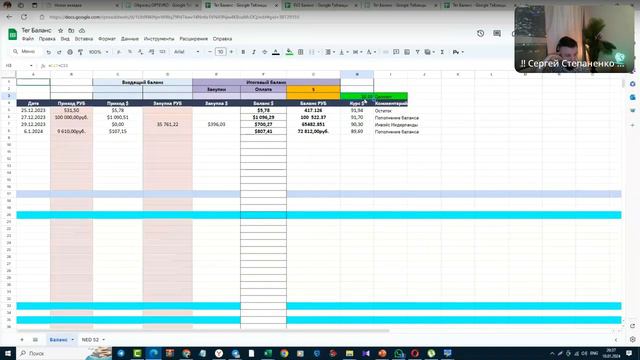
Task: Toggle strikethrough formatting
Action: (264, 52)
